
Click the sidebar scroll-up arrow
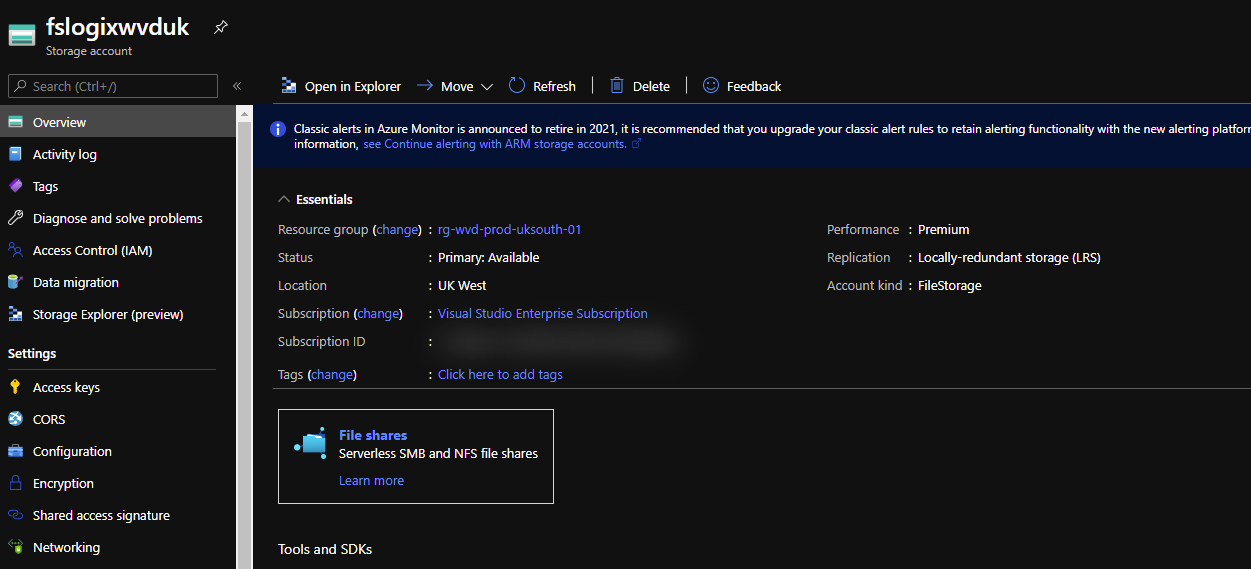[x=244, y=113]
